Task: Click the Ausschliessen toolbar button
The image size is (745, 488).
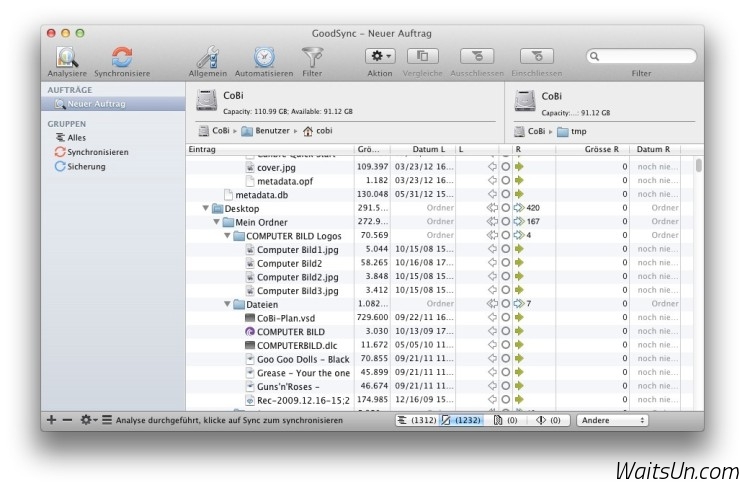Action: (477, 56)
